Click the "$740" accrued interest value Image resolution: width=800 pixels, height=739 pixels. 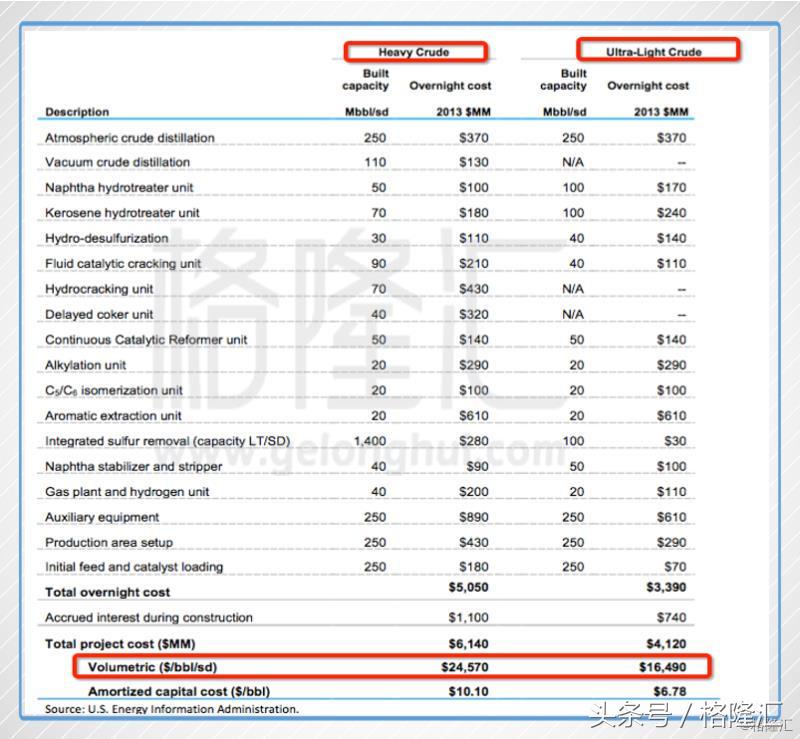671,618
